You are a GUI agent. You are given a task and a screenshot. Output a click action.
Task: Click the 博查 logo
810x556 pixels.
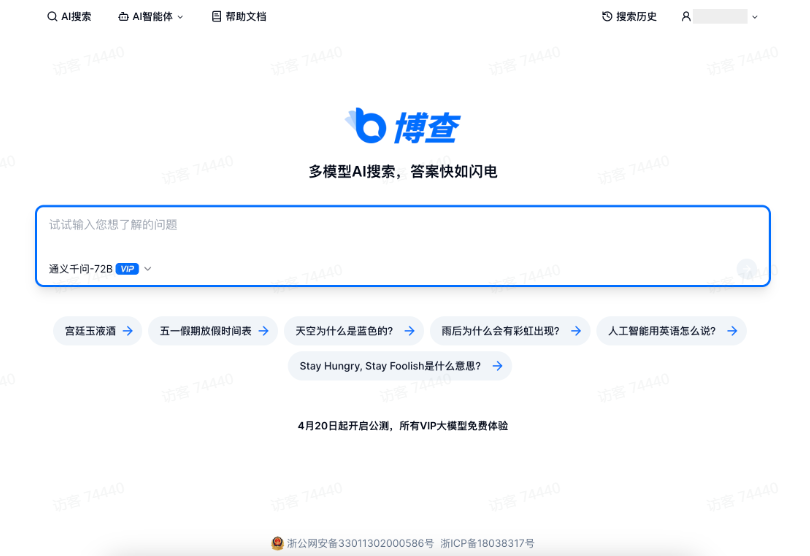point(402,126)
